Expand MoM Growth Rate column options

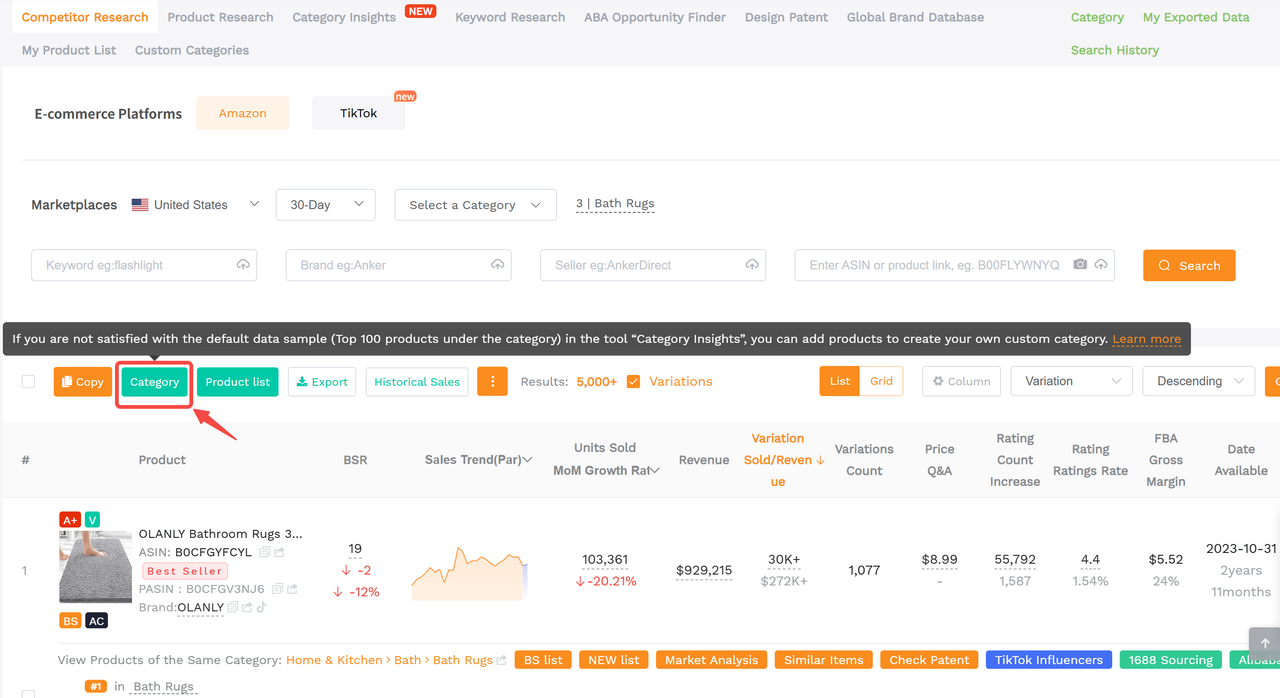(x=655, y=471)
